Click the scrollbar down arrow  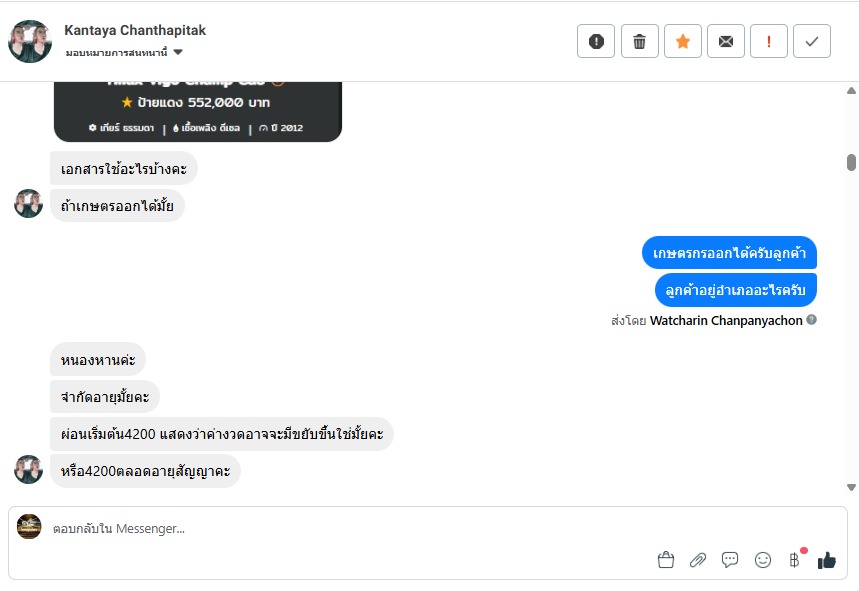point(851,487)
